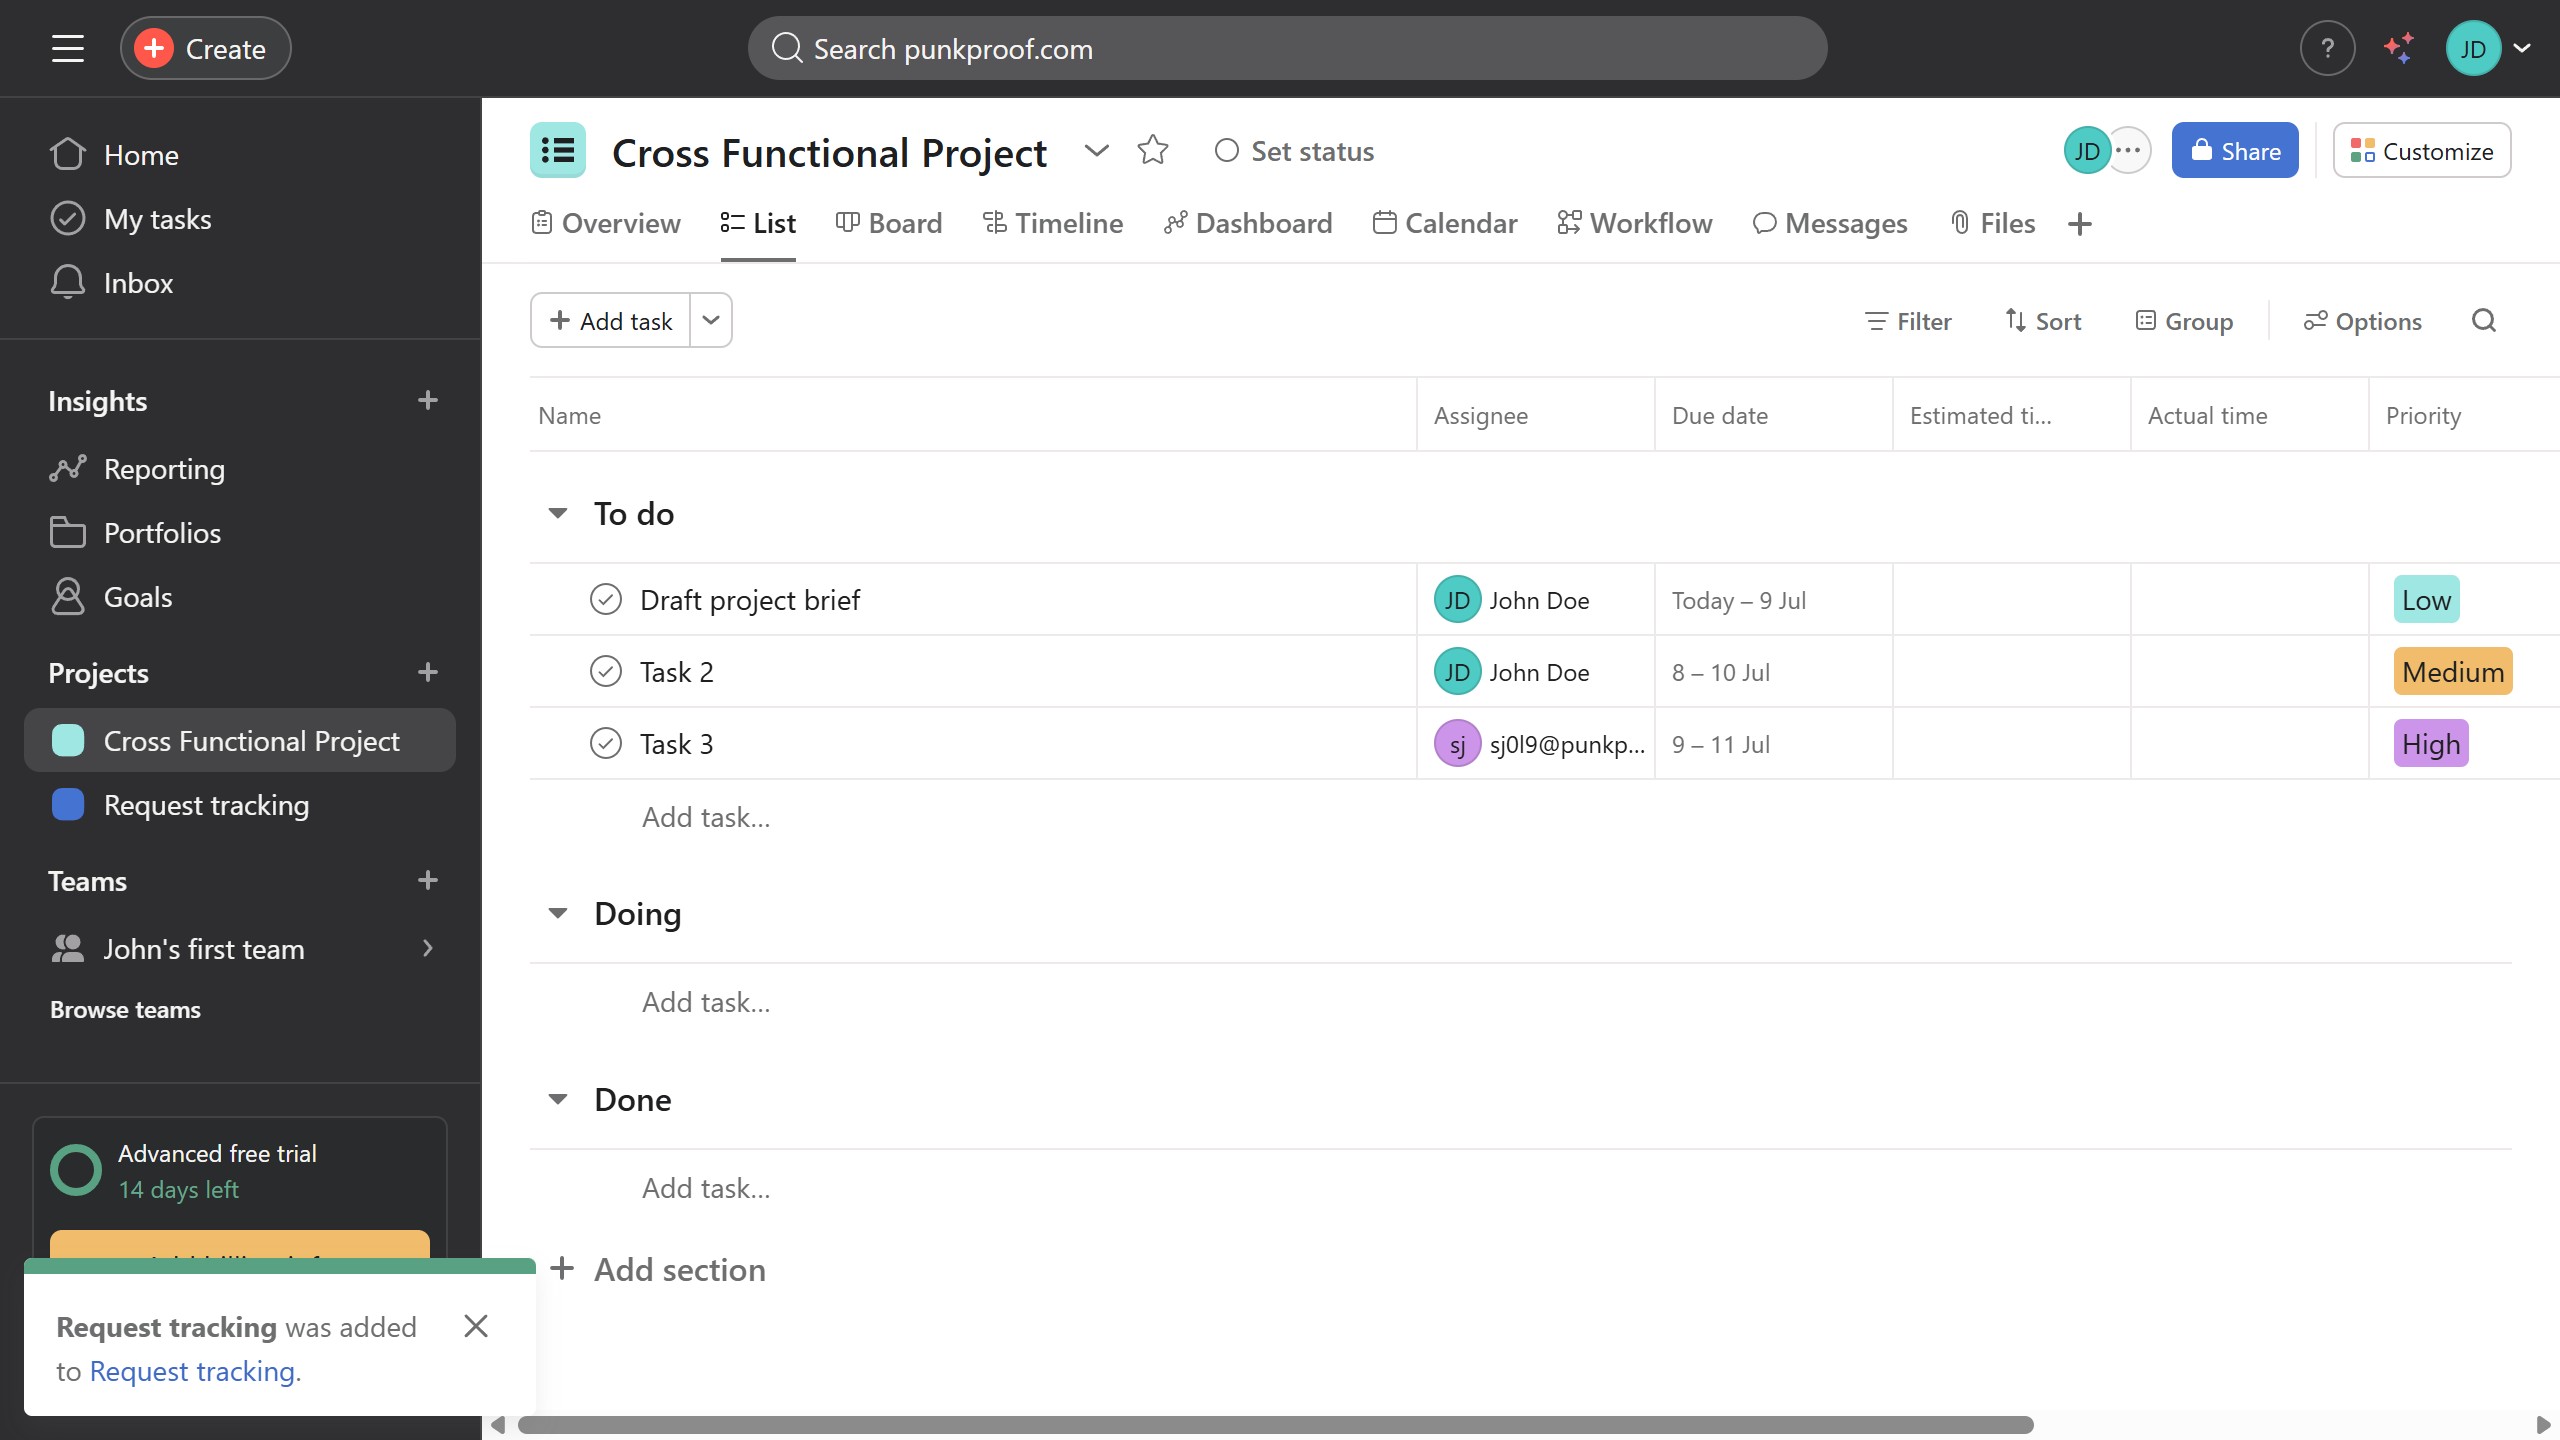Click the Medium priority tag
The height and width of the screenshot is (1440, 2560).
coord(2452,672)
